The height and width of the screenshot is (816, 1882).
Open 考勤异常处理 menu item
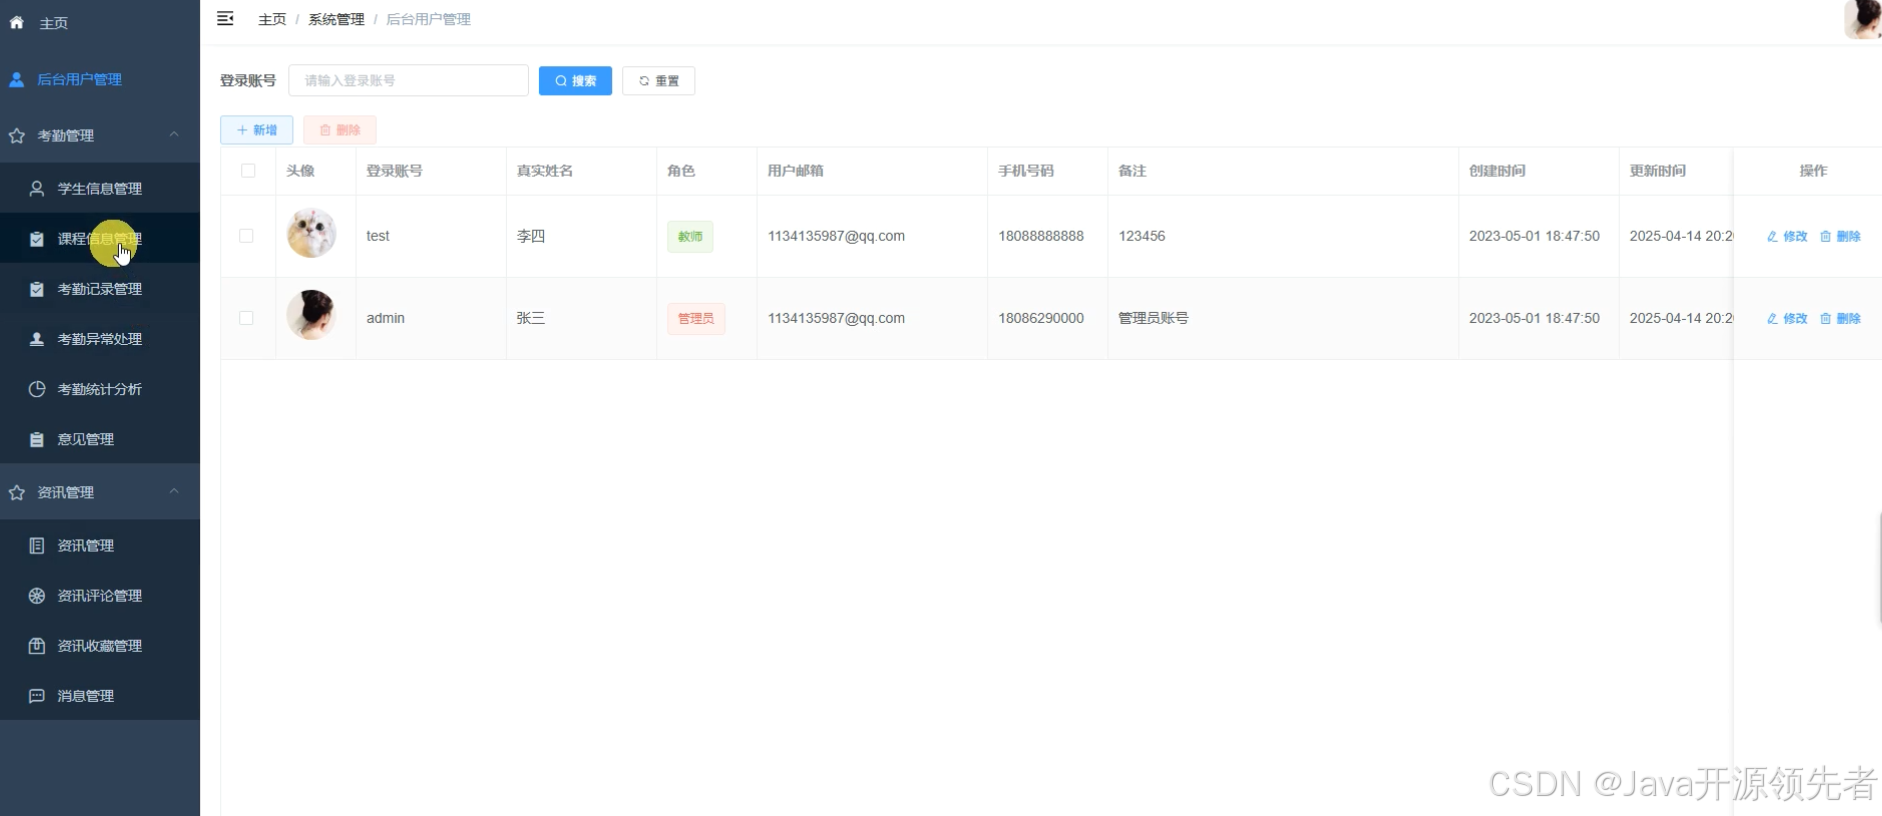100,338
